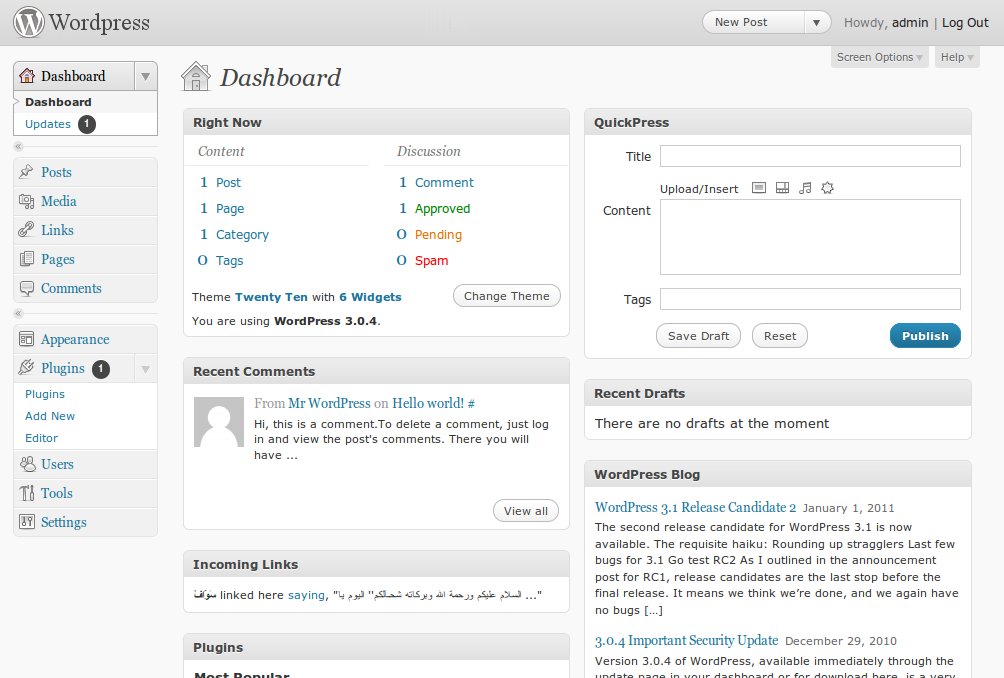Toggle the Dashboard menu arrow in sidebar
The height and width of the screenshot is (678, 1004).
pos(145,76)
